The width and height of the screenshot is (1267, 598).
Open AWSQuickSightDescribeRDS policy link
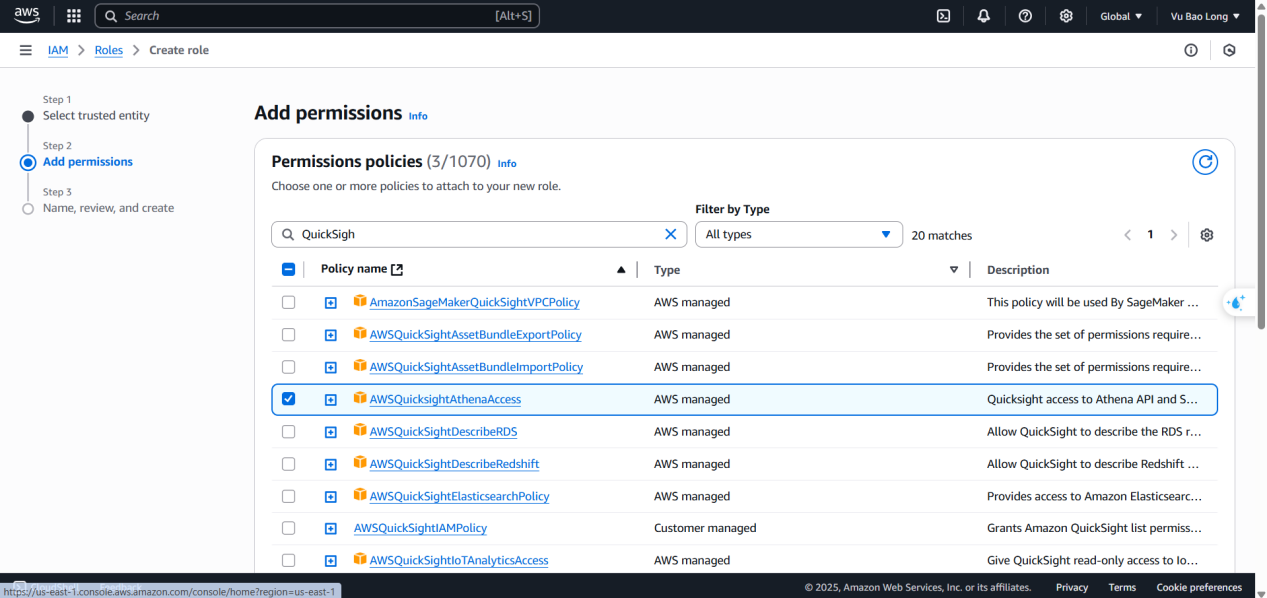(x=443, y=432)
